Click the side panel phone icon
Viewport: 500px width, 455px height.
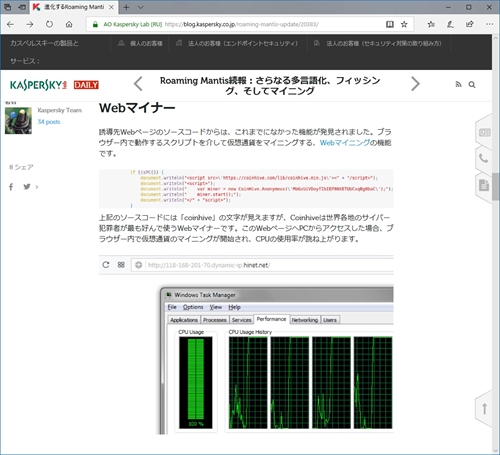[x=484, y=158]
